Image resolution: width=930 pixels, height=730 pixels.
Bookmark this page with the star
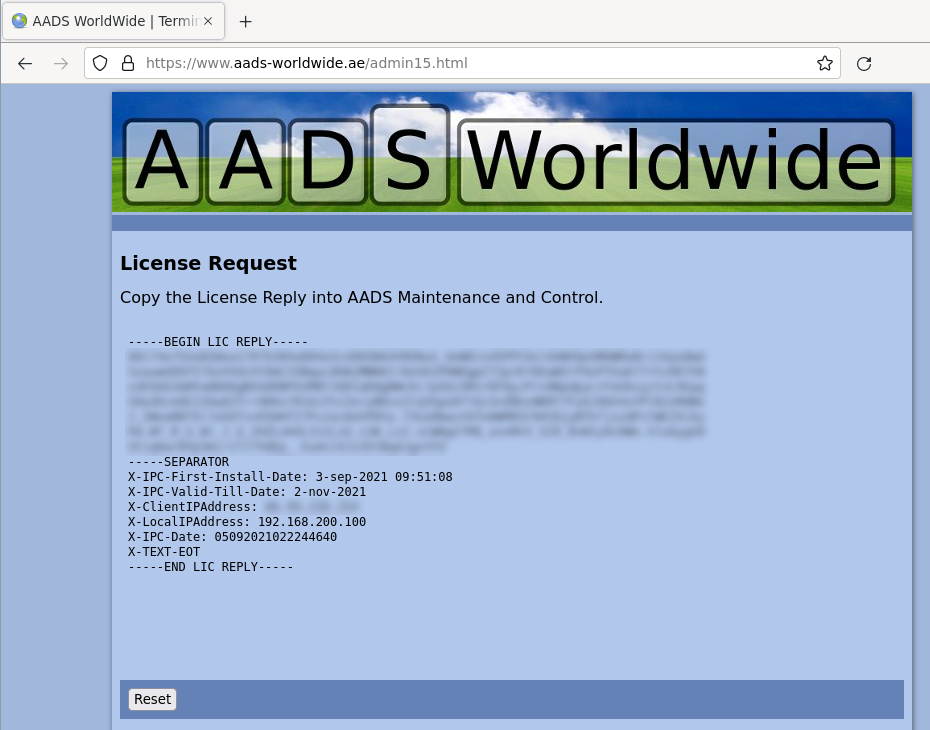(x=824, y=64)
